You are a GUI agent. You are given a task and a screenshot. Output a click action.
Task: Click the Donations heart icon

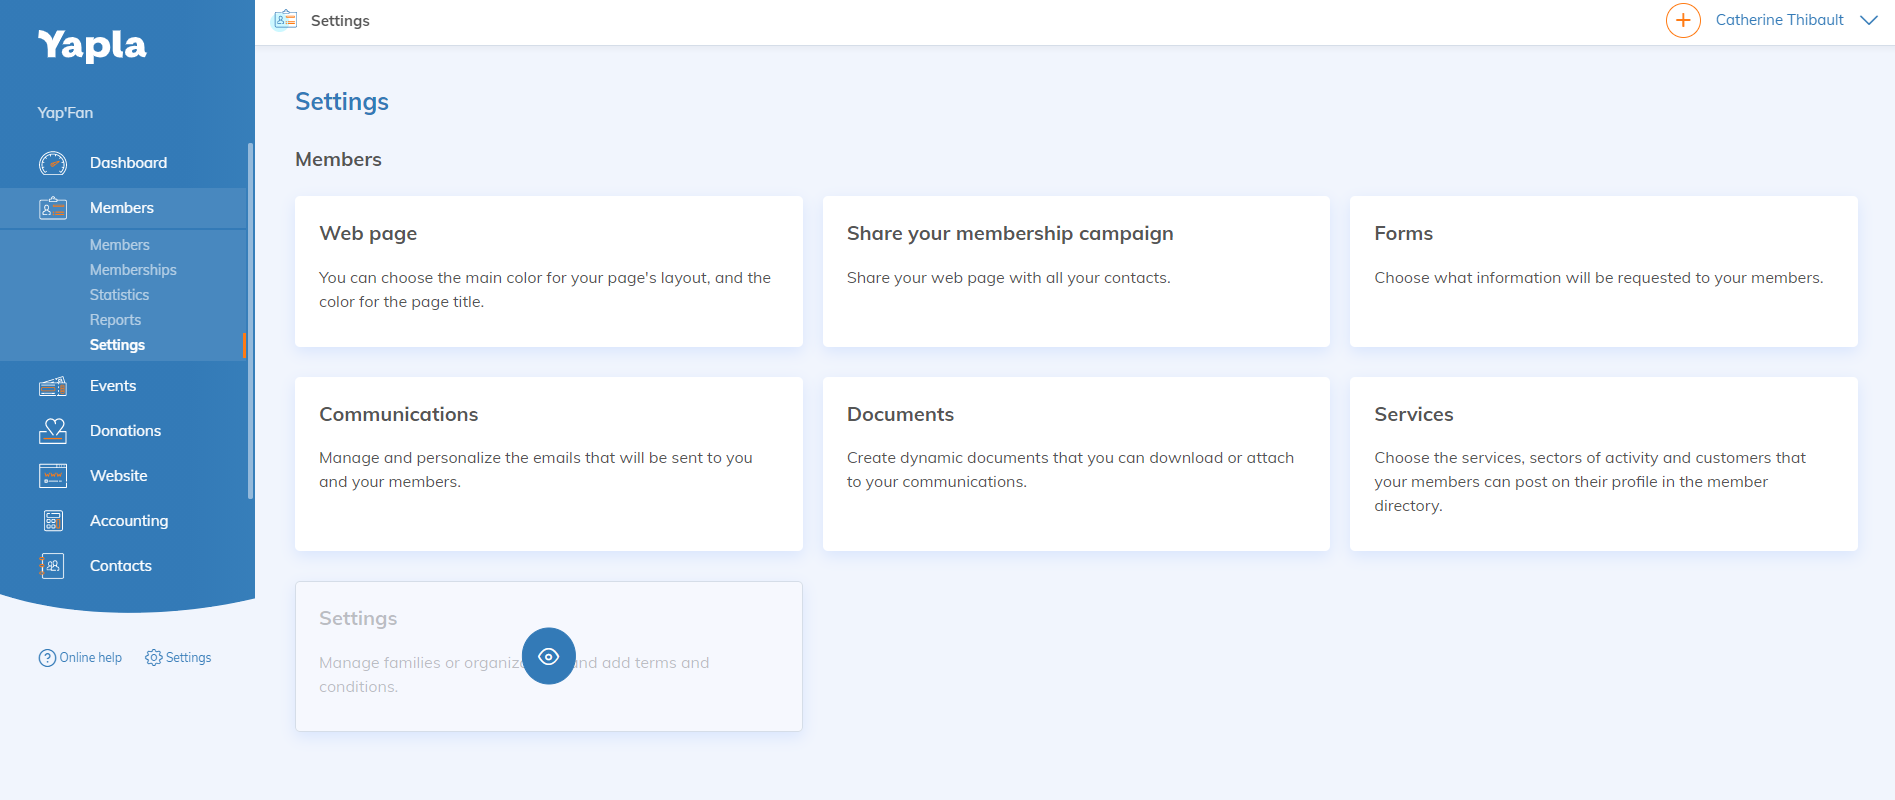(x=53, y=431)
